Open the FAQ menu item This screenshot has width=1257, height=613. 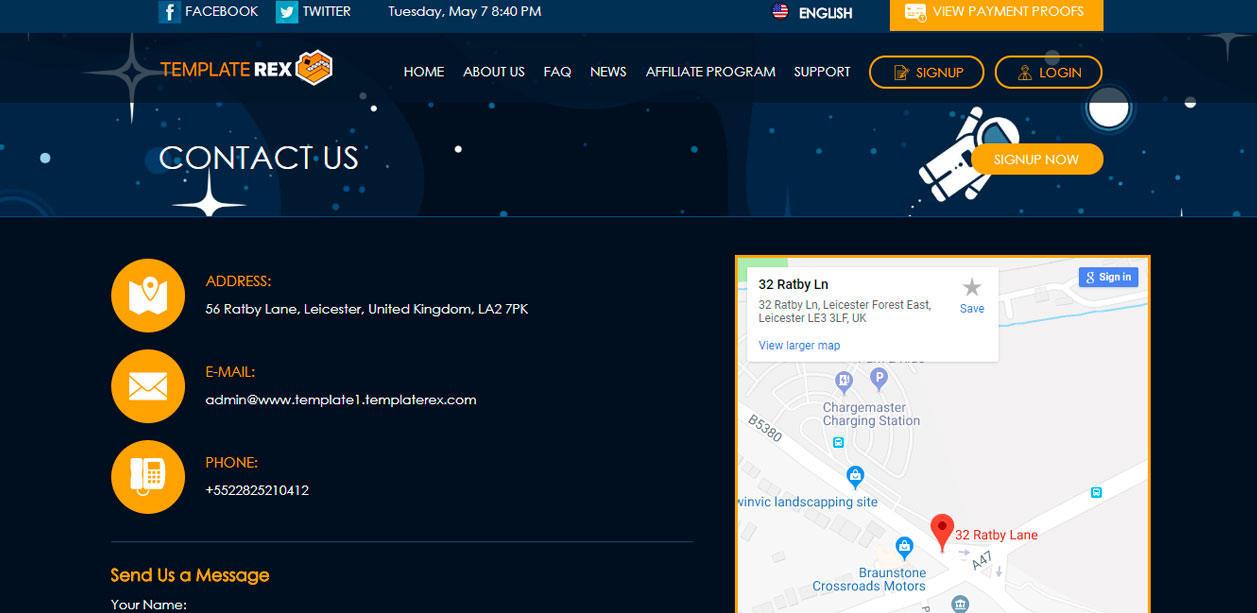[557, 72]
